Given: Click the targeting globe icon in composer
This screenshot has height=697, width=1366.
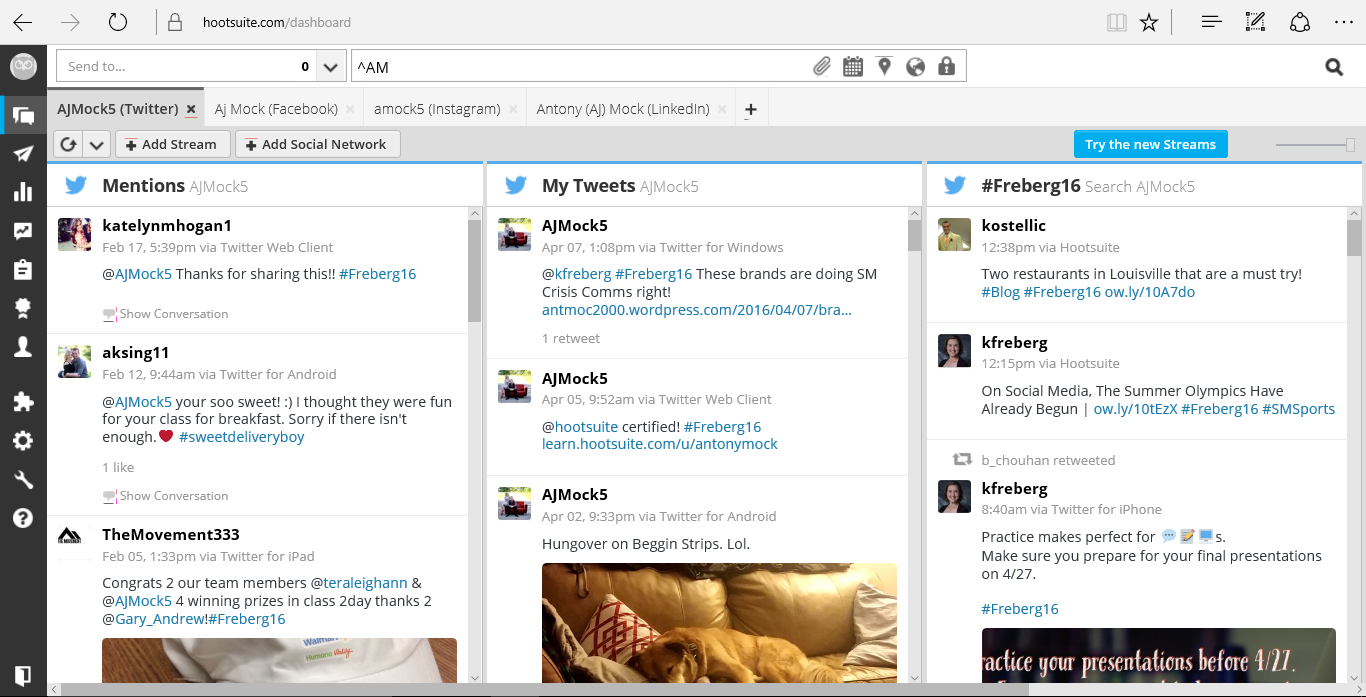Looking at the screenshot, I should pos(915,67).
